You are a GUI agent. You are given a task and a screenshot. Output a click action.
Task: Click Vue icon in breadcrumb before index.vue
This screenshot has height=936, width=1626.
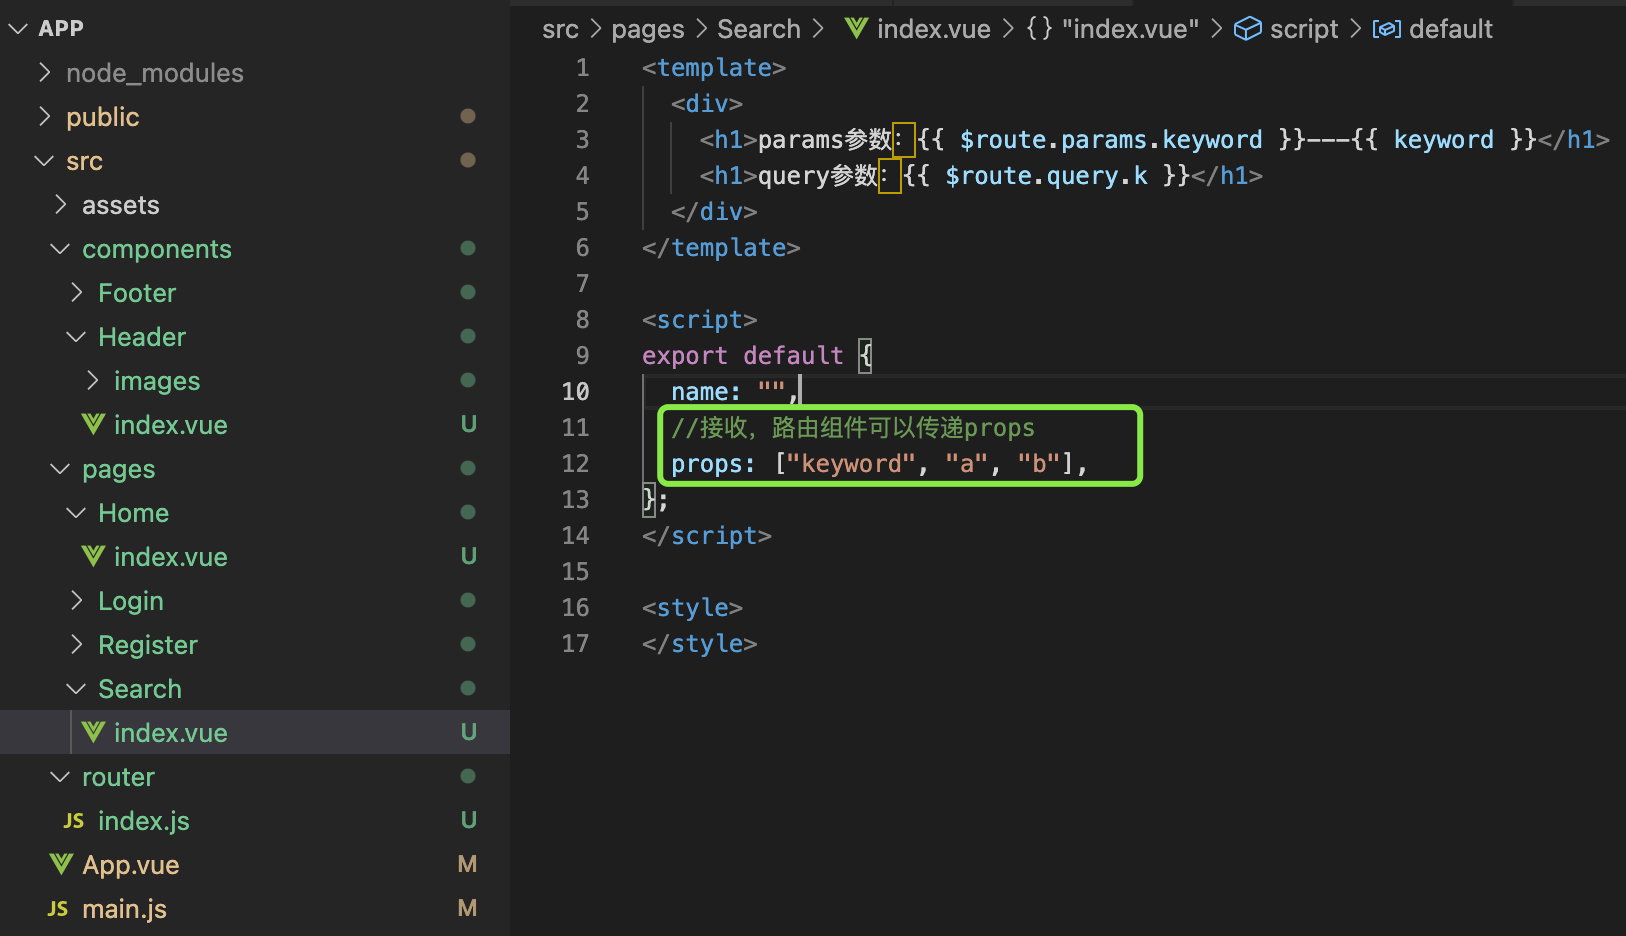(x=856, y=28)
